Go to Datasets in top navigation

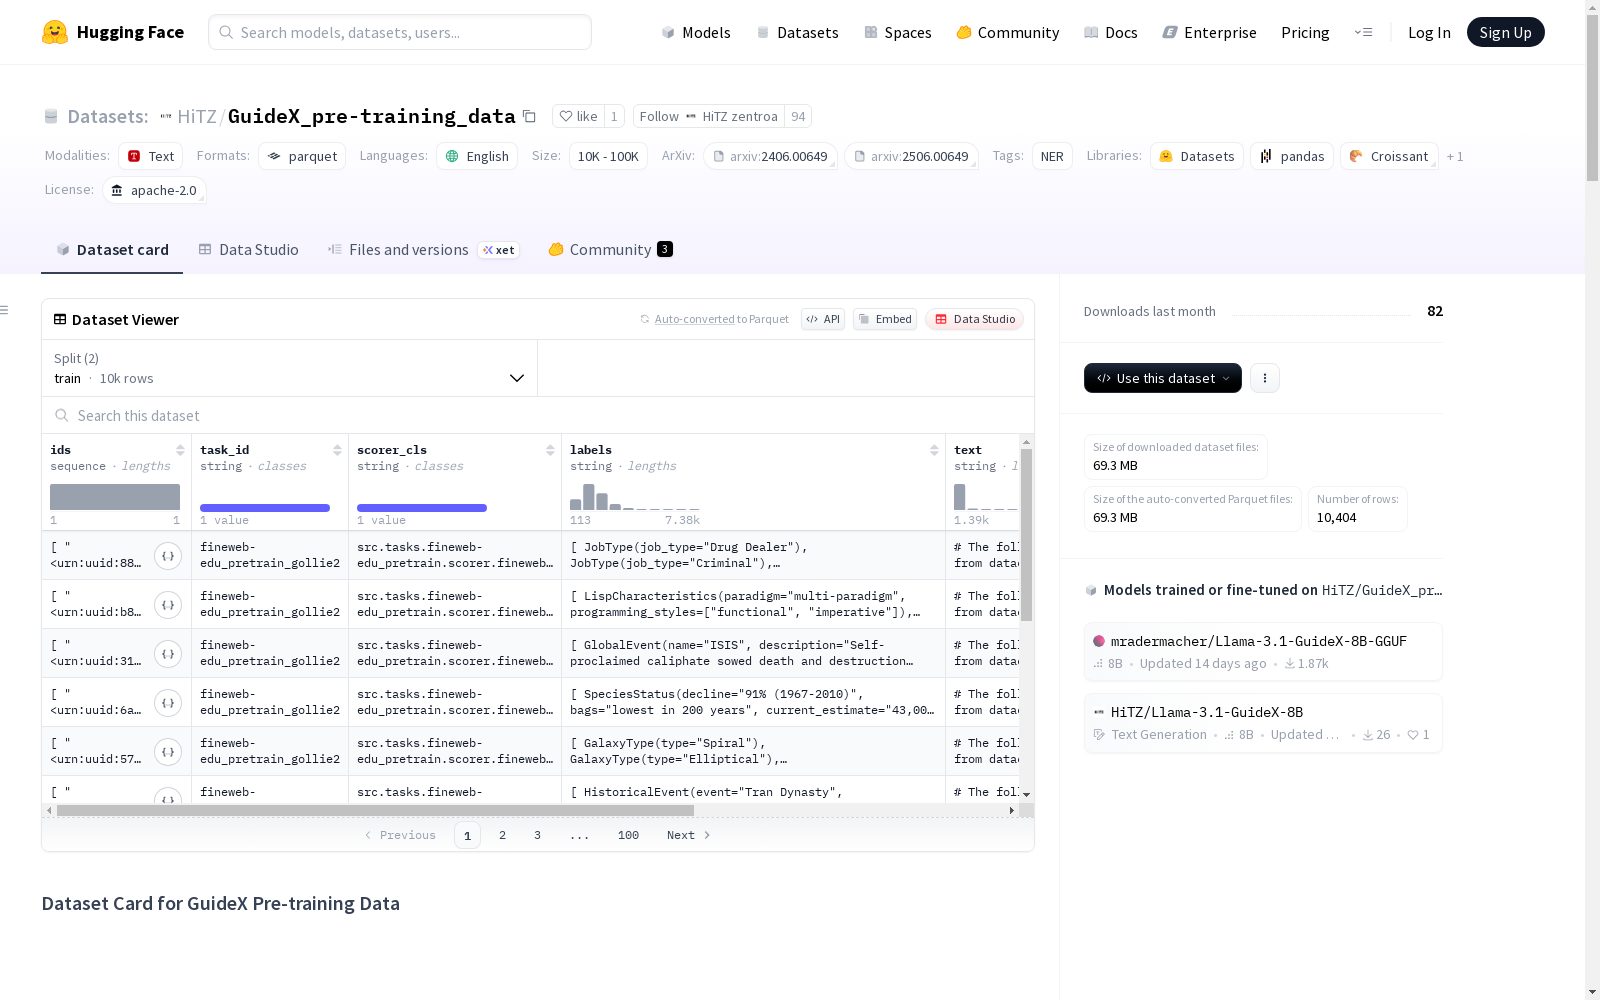click(x=797, y=32)
